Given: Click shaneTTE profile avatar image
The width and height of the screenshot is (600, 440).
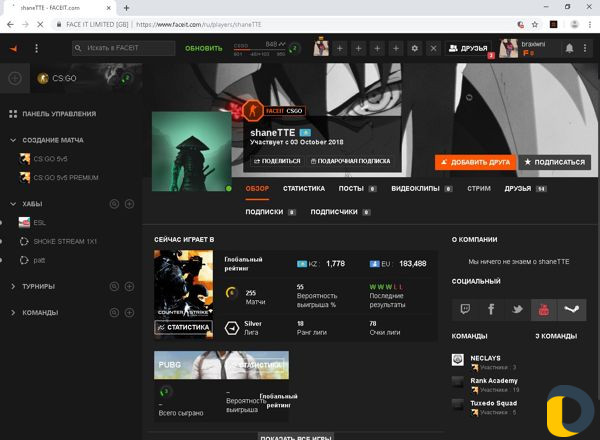Looking at the screenshot, I should click(x=191, y=151).
